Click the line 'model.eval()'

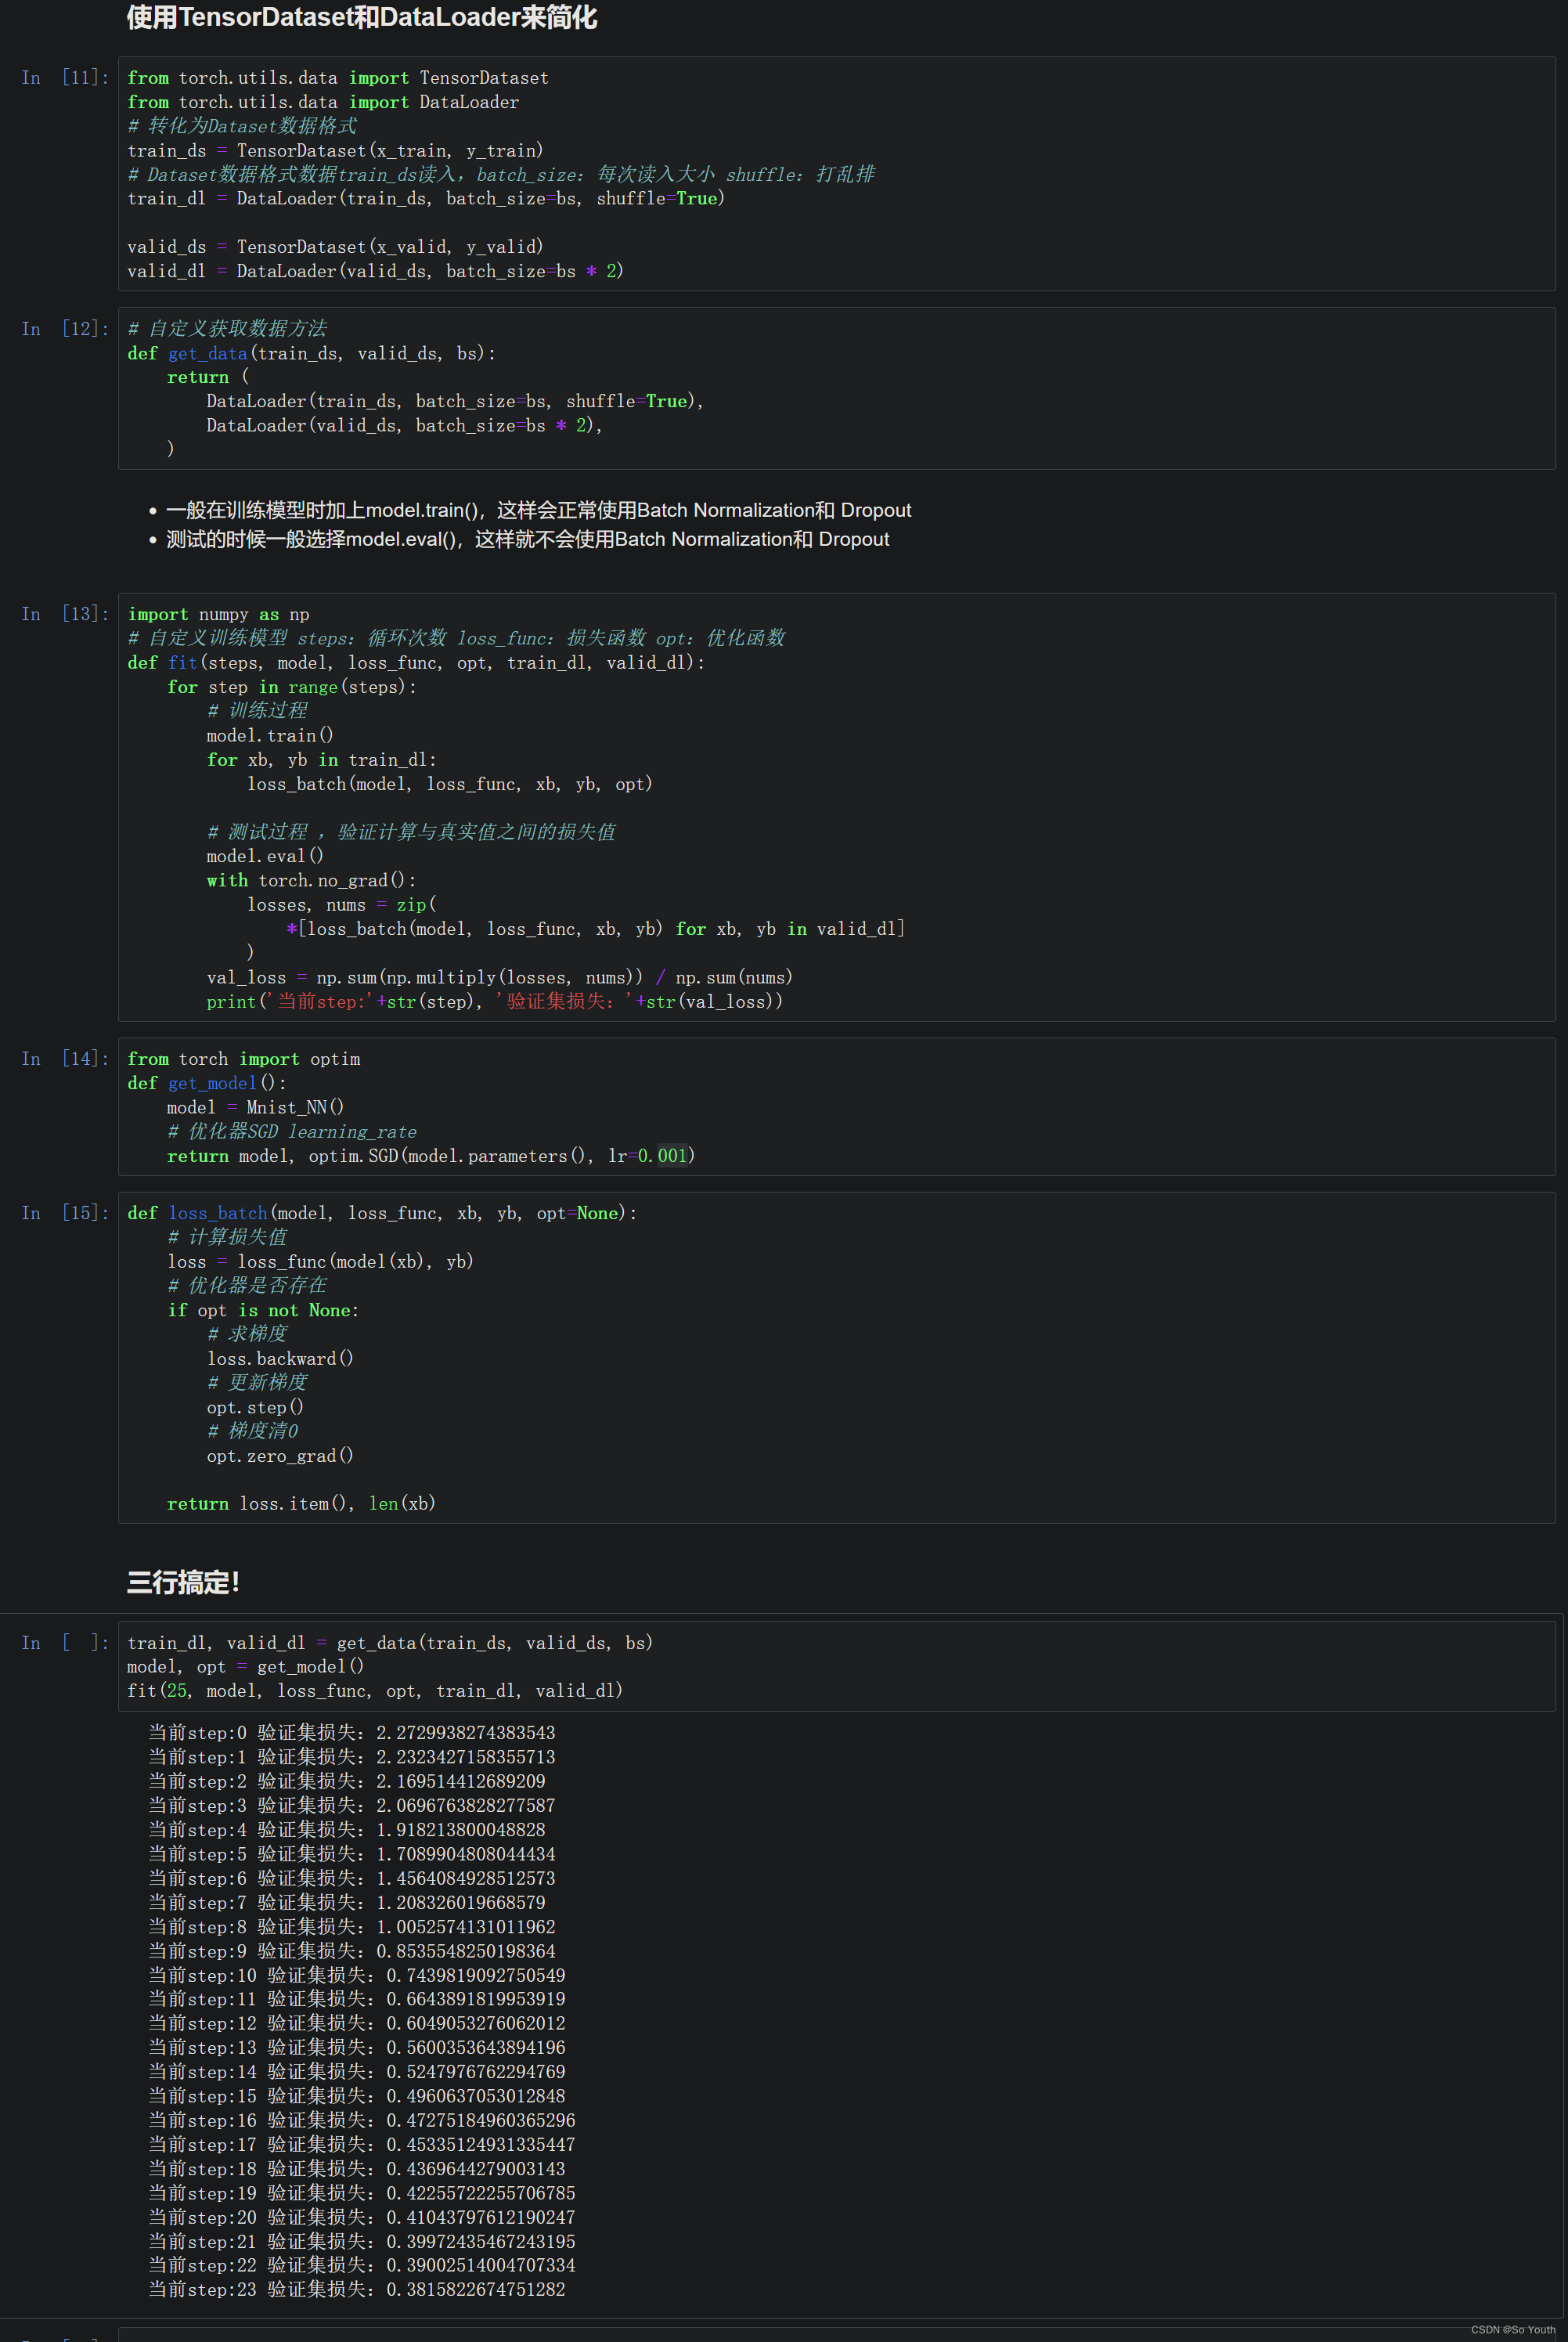click(265, 856)
